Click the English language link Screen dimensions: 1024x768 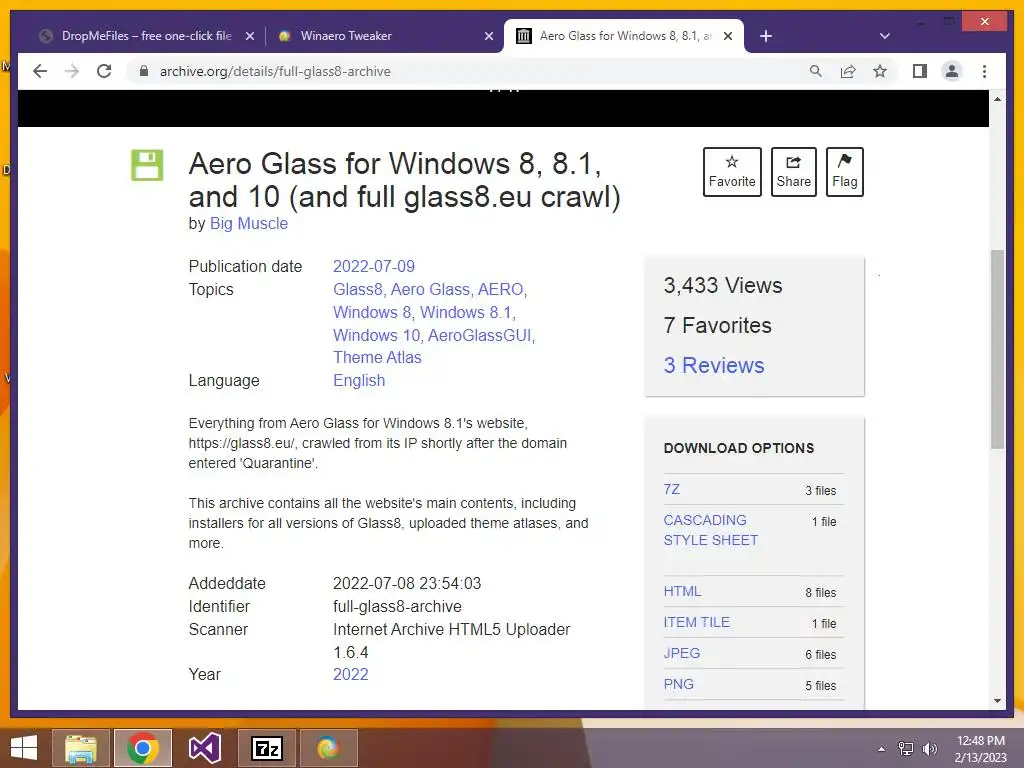click(359, 380)
